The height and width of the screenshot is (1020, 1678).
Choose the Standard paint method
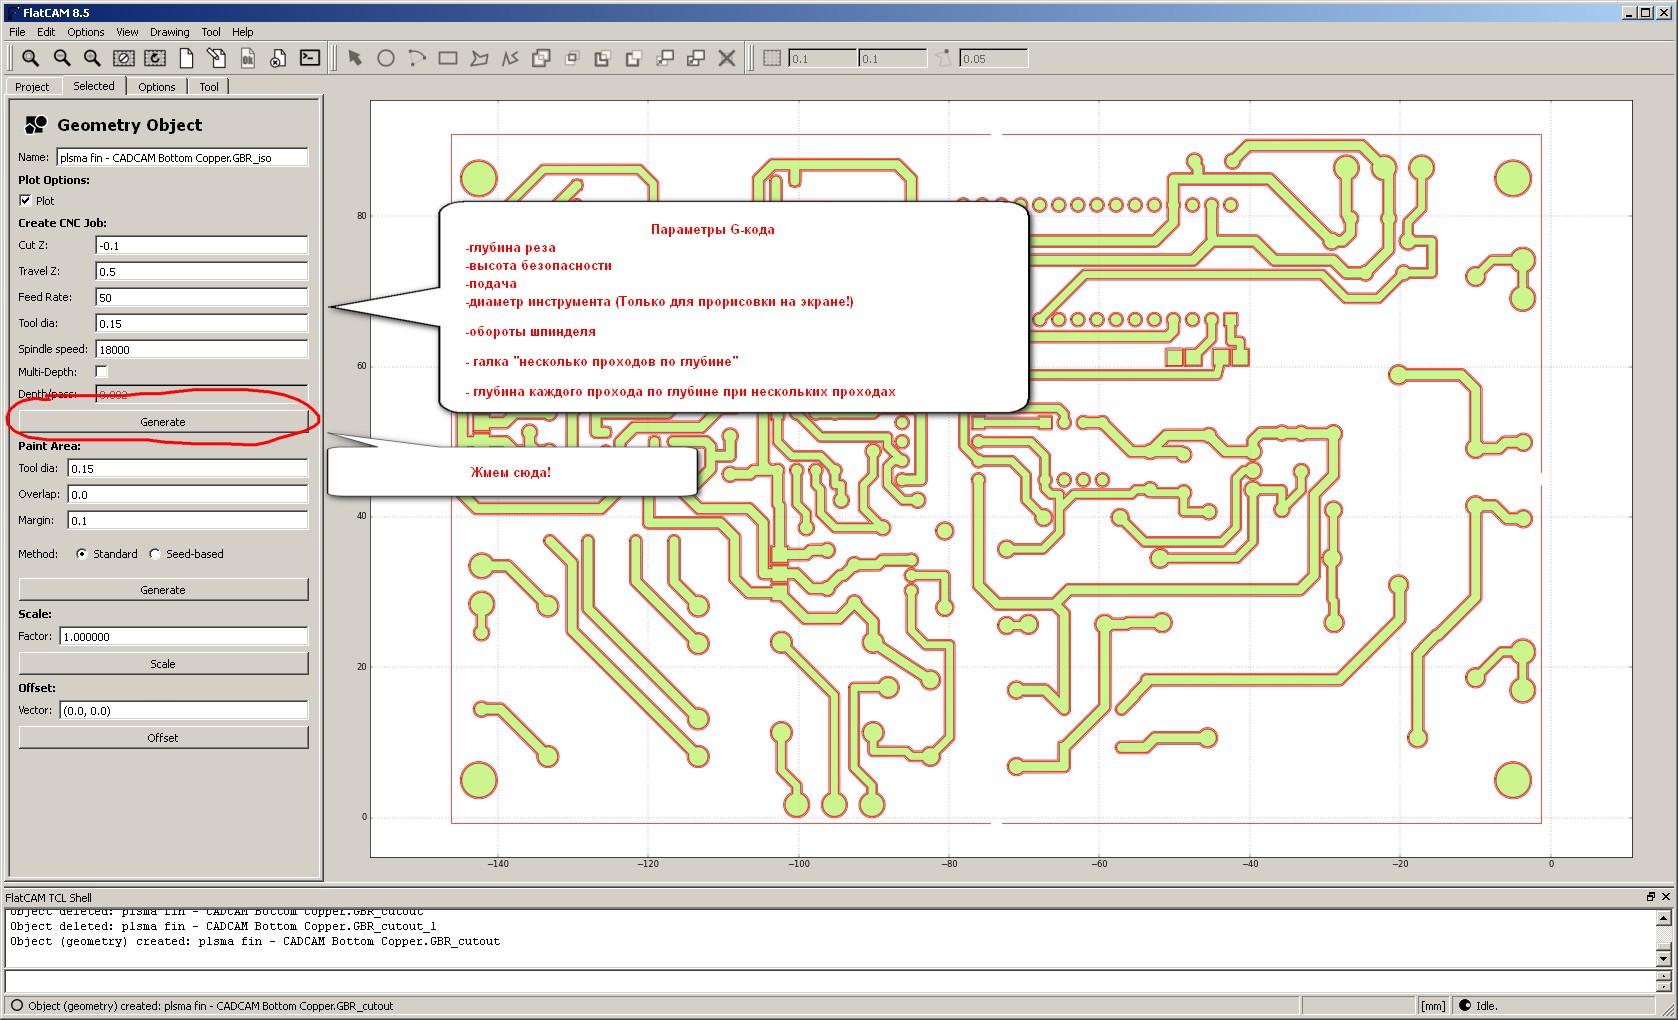click(x=82, y=554)
